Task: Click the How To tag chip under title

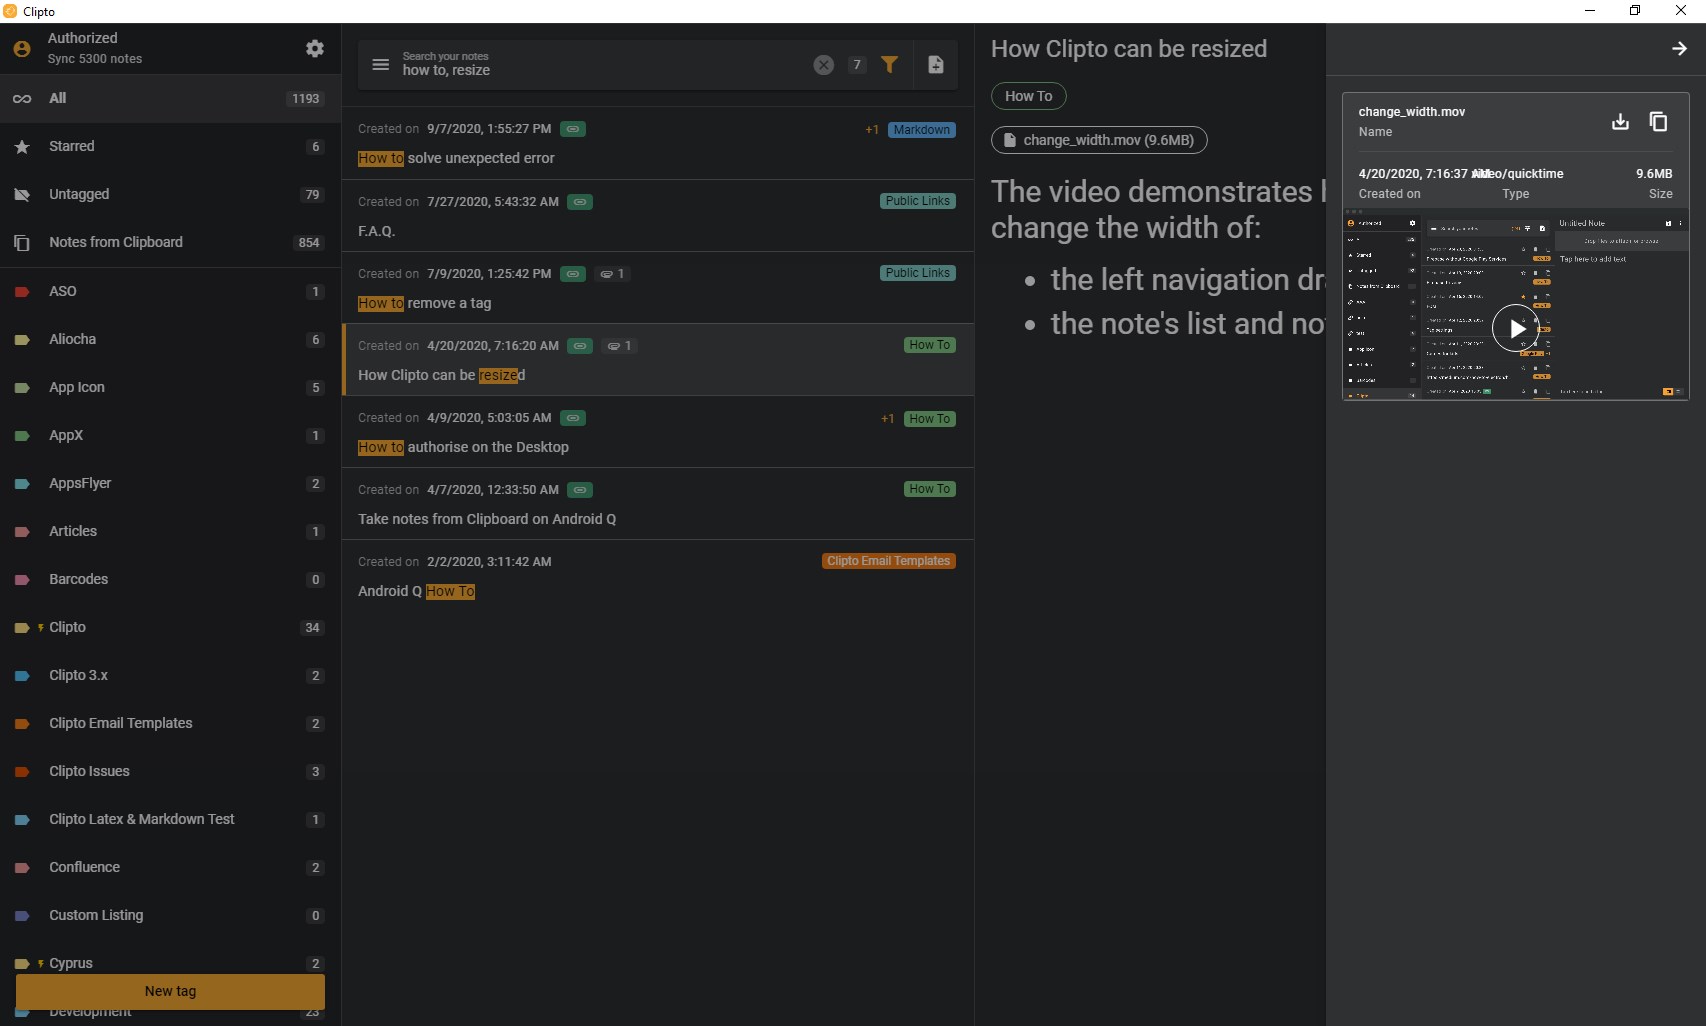Action: click(1028, 96)
